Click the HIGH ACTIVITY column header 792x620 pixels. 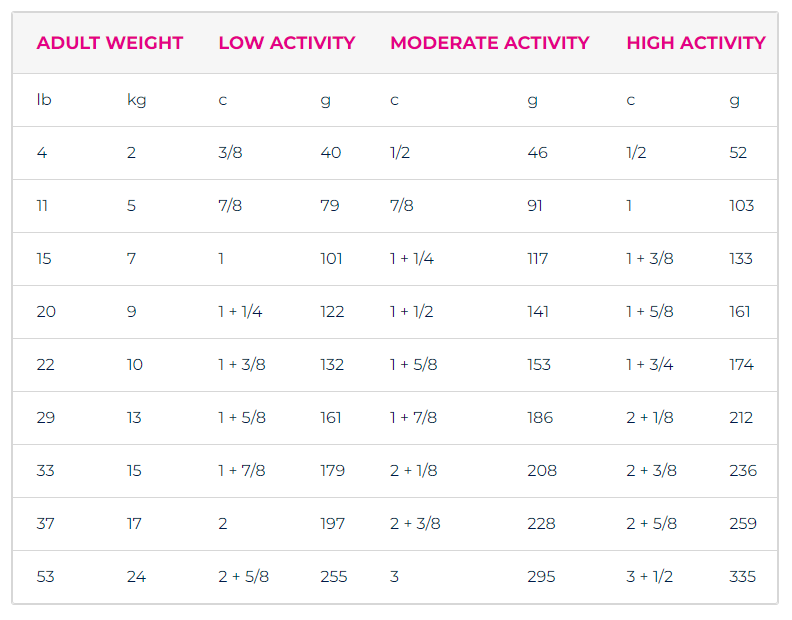(696, 43)
